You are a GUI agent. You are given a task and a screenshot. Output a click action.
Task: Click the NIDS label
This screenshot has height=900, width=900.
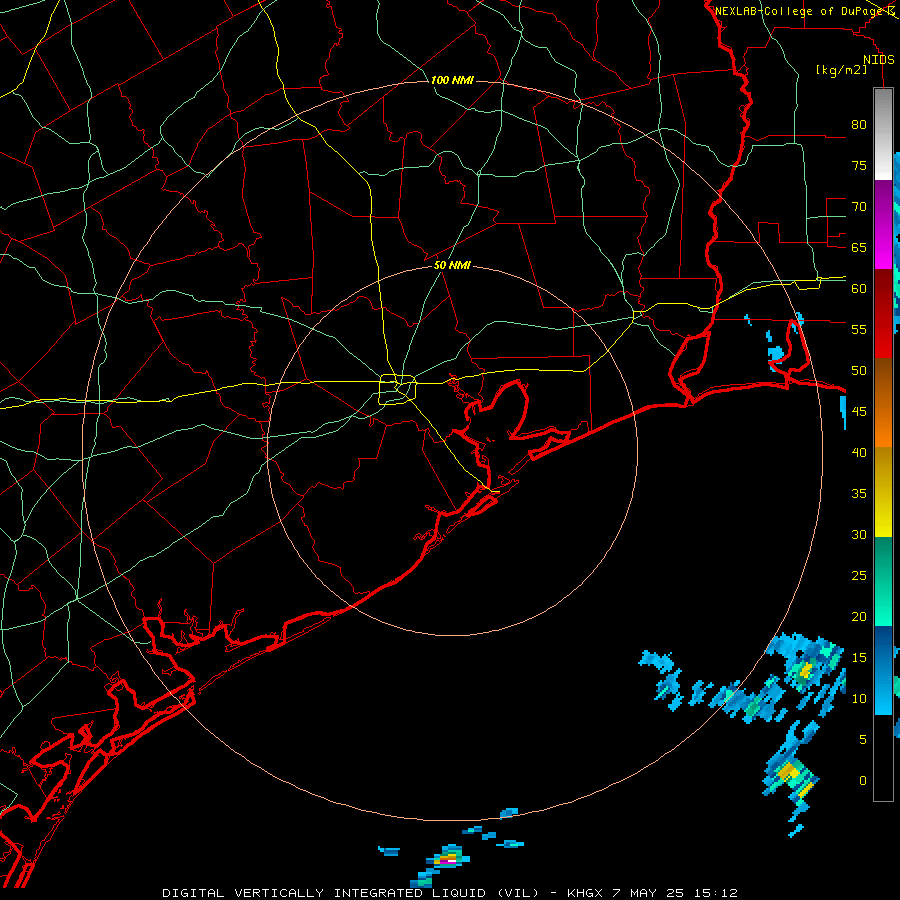pyautogui.click(x=879, y=60)
